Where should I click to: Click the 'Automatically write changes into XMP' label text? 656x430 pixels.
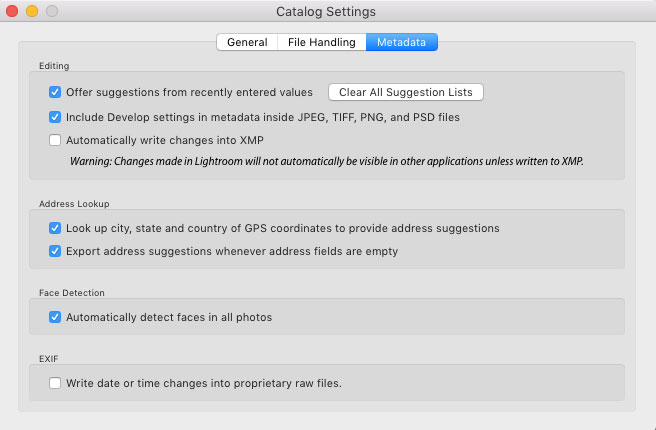click(x=165, y=140)
